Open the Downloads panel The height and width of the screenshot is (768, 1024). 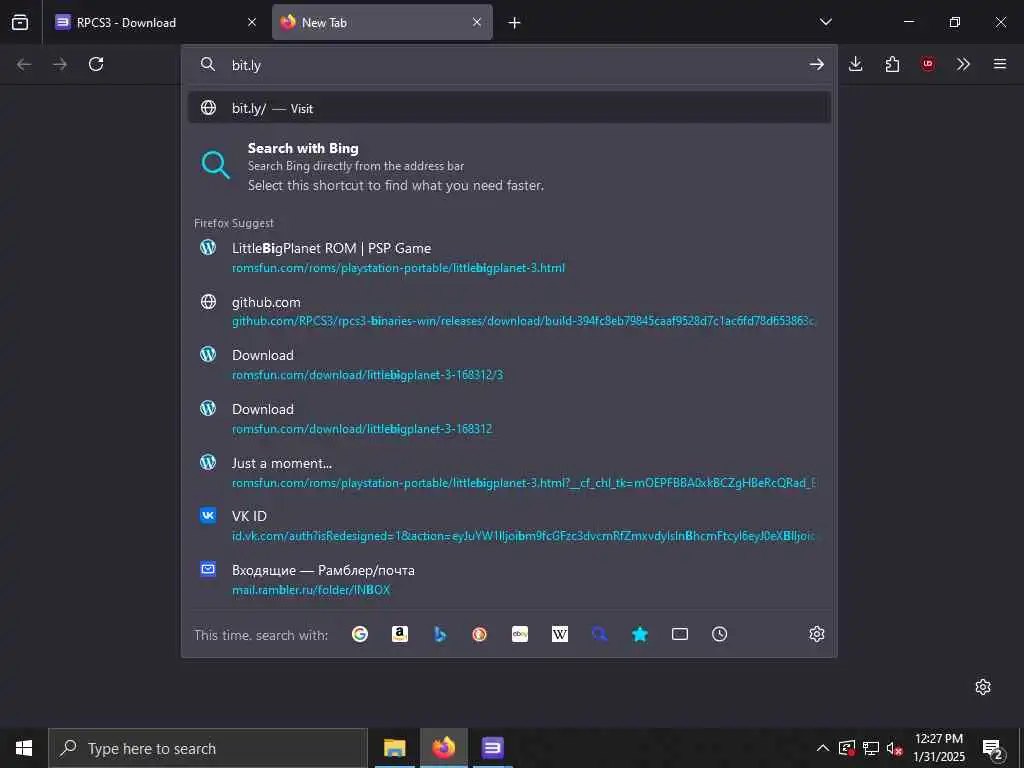point(856,64)
